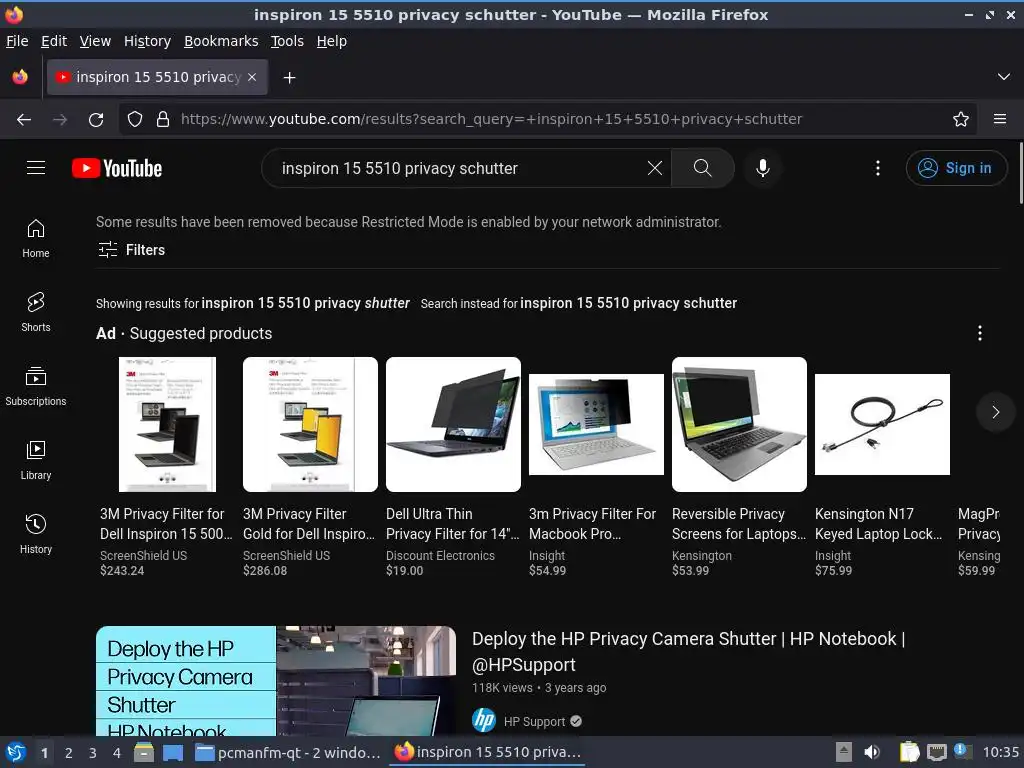Open Home in the sidebar
Image resolution: width=1024 pixels, height=768 pixels.
[36, 238]
